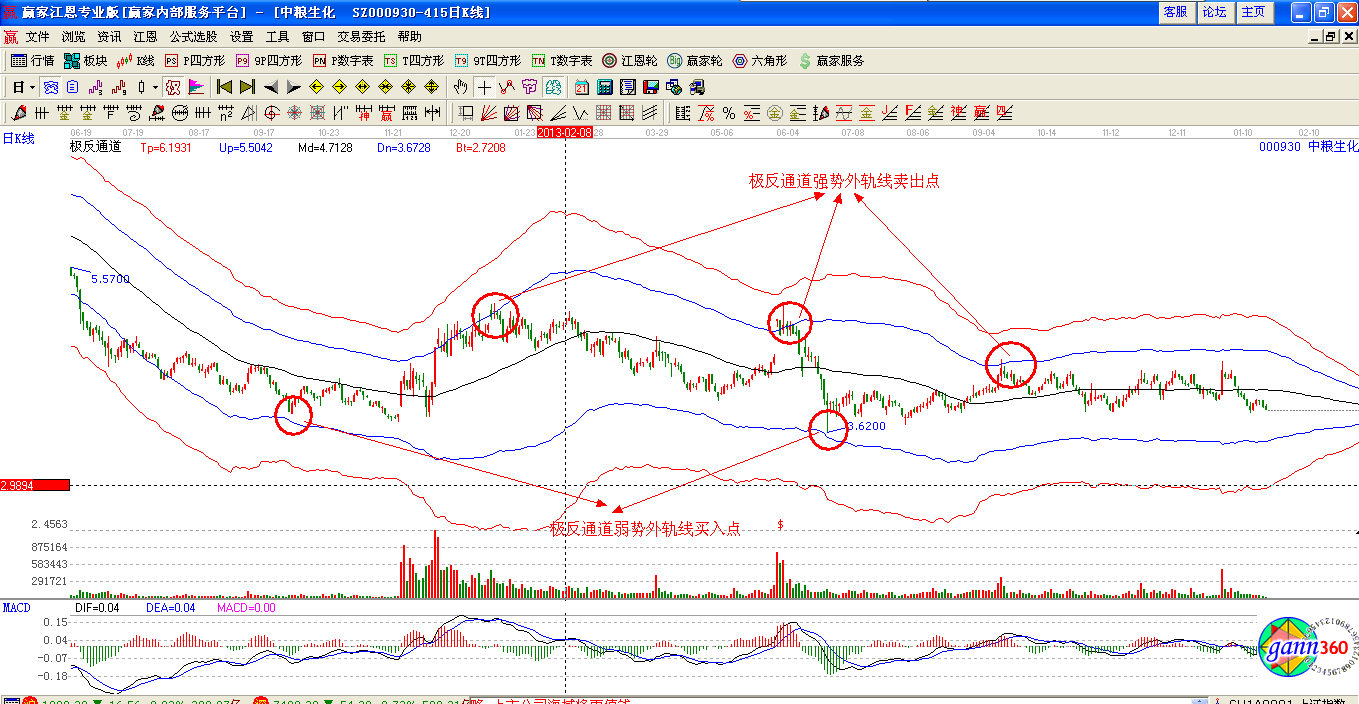Viewport: 1359px width, 704px height.
Task: Jump to first bar with skip-back arrow
Action: pos(224,87)
